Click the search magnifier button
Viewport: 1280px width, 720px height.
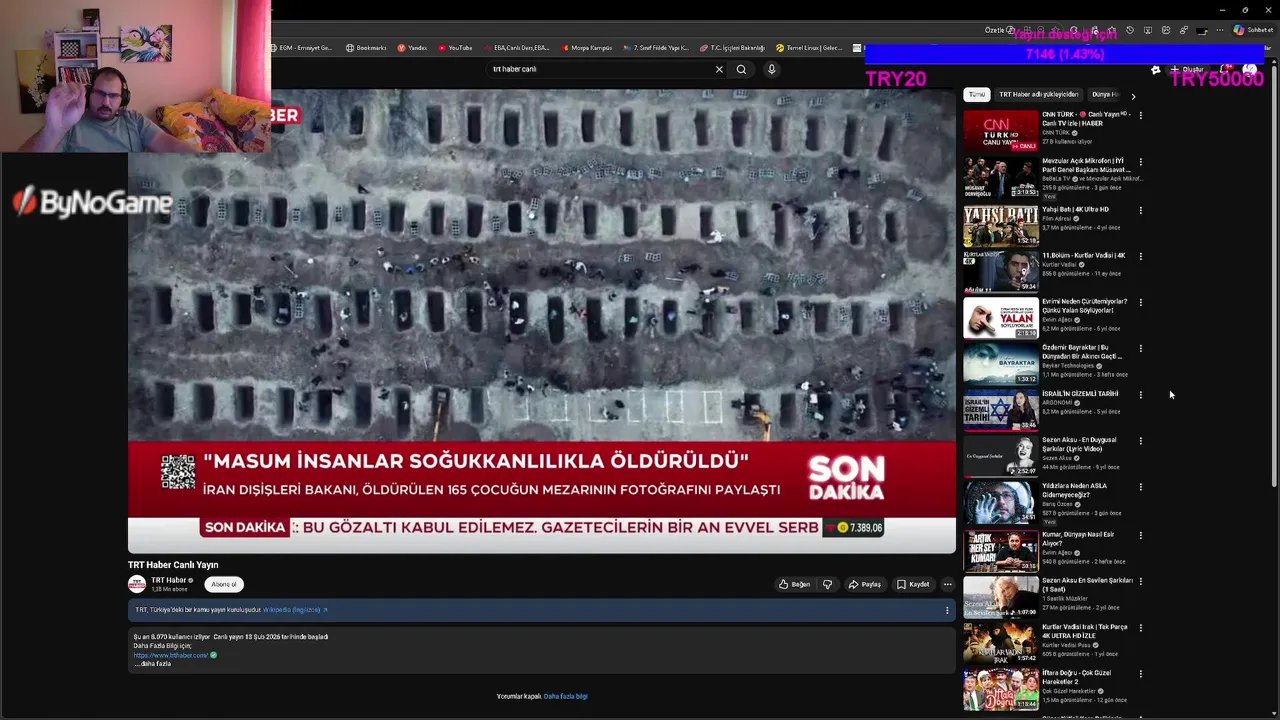pyautogui.click(x=741, y=69)
